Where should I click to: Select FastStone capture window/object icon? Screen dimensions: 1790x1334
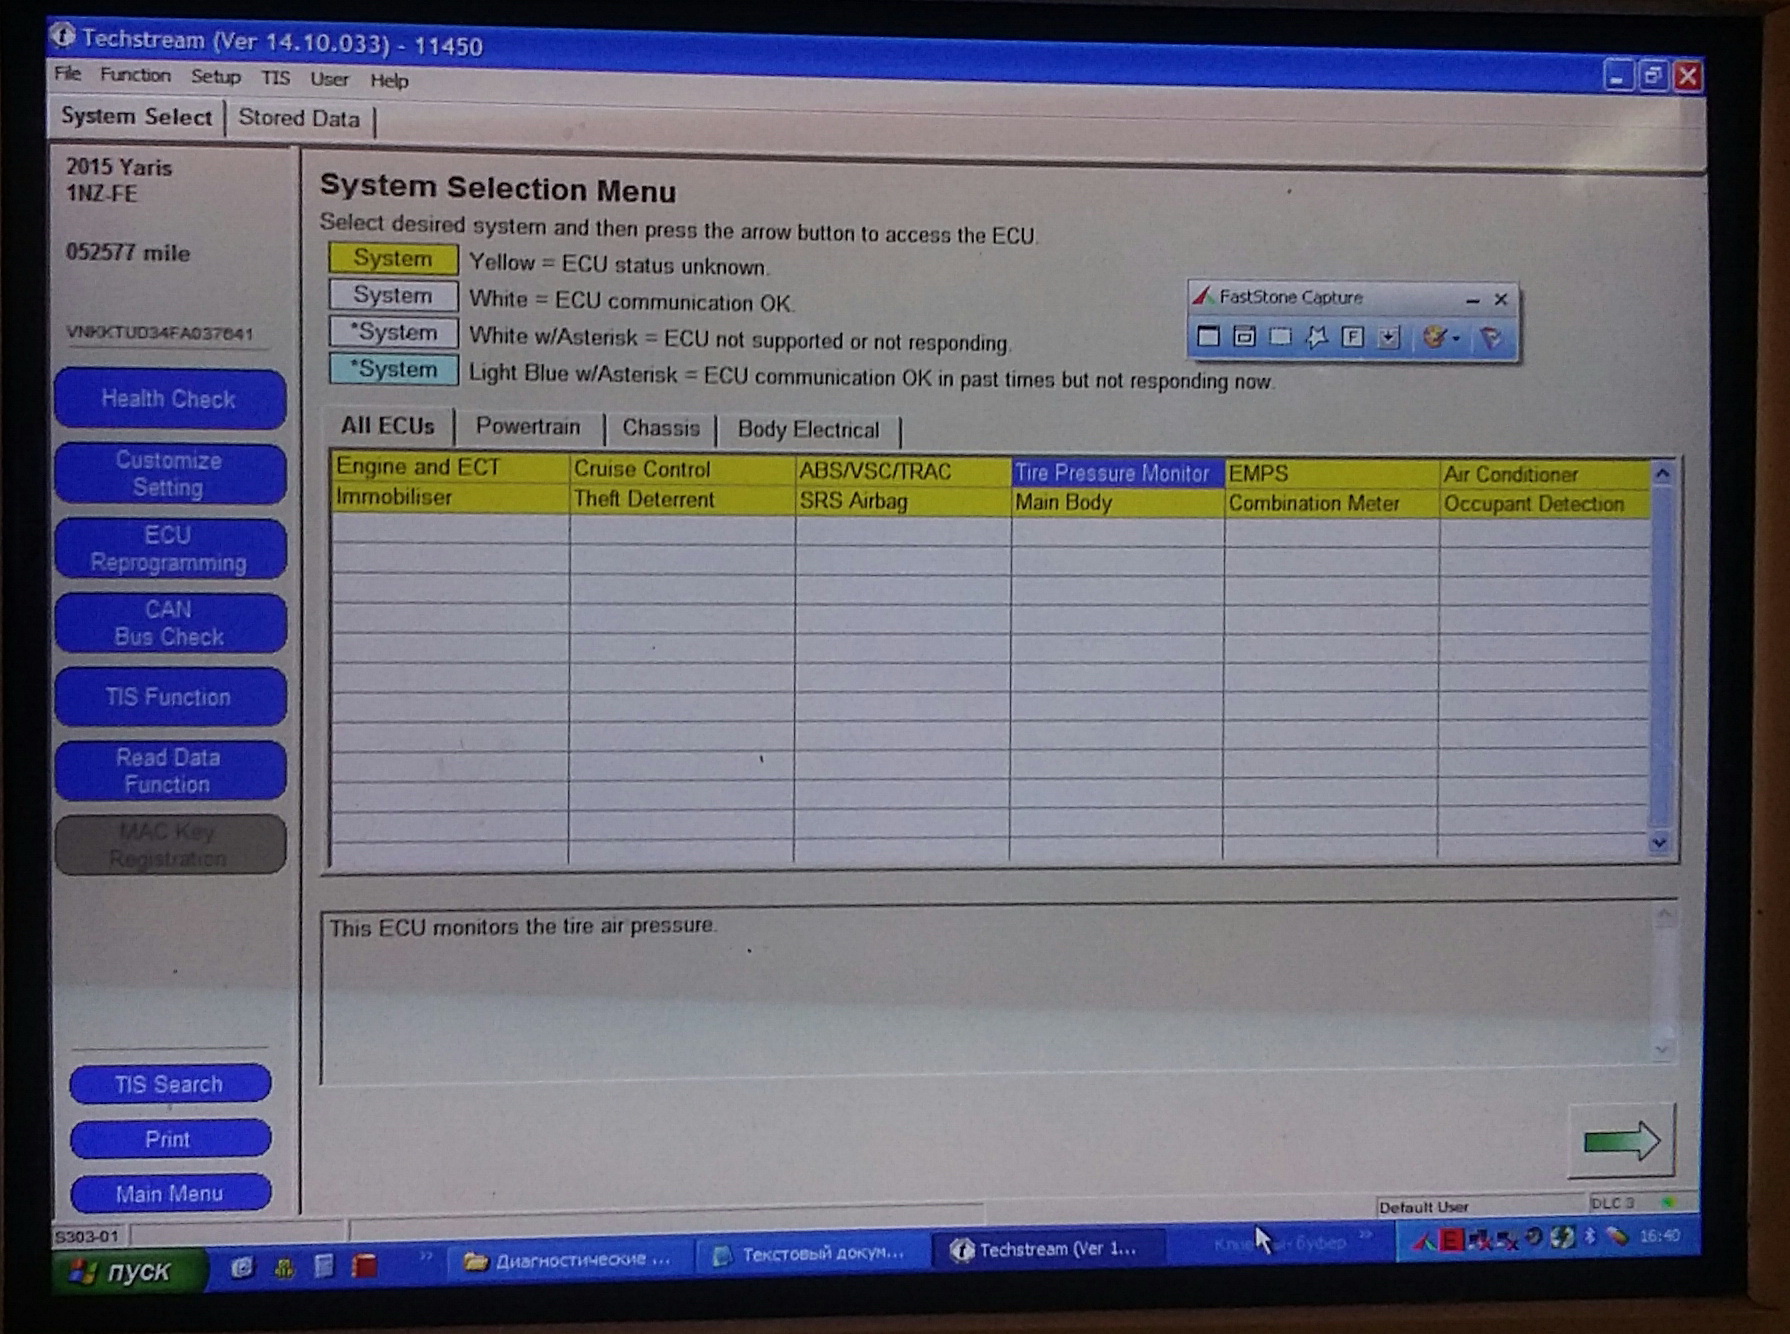[1244, 336]
